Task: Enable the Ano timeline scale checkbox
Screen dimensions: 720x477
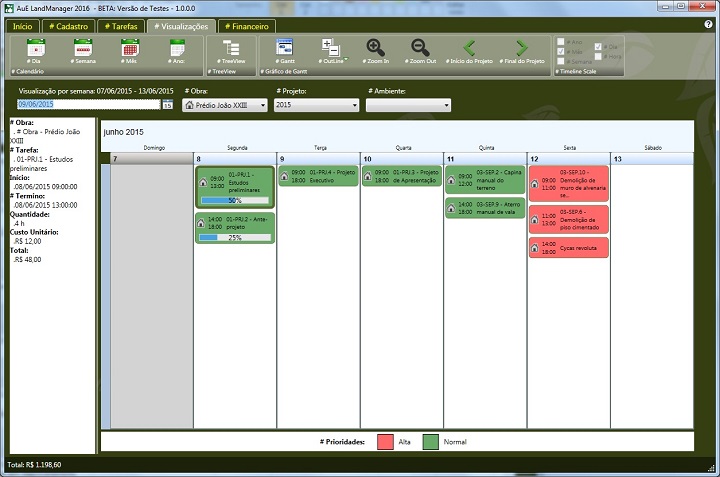Action: pyautogui.click(x=562, y=42)
